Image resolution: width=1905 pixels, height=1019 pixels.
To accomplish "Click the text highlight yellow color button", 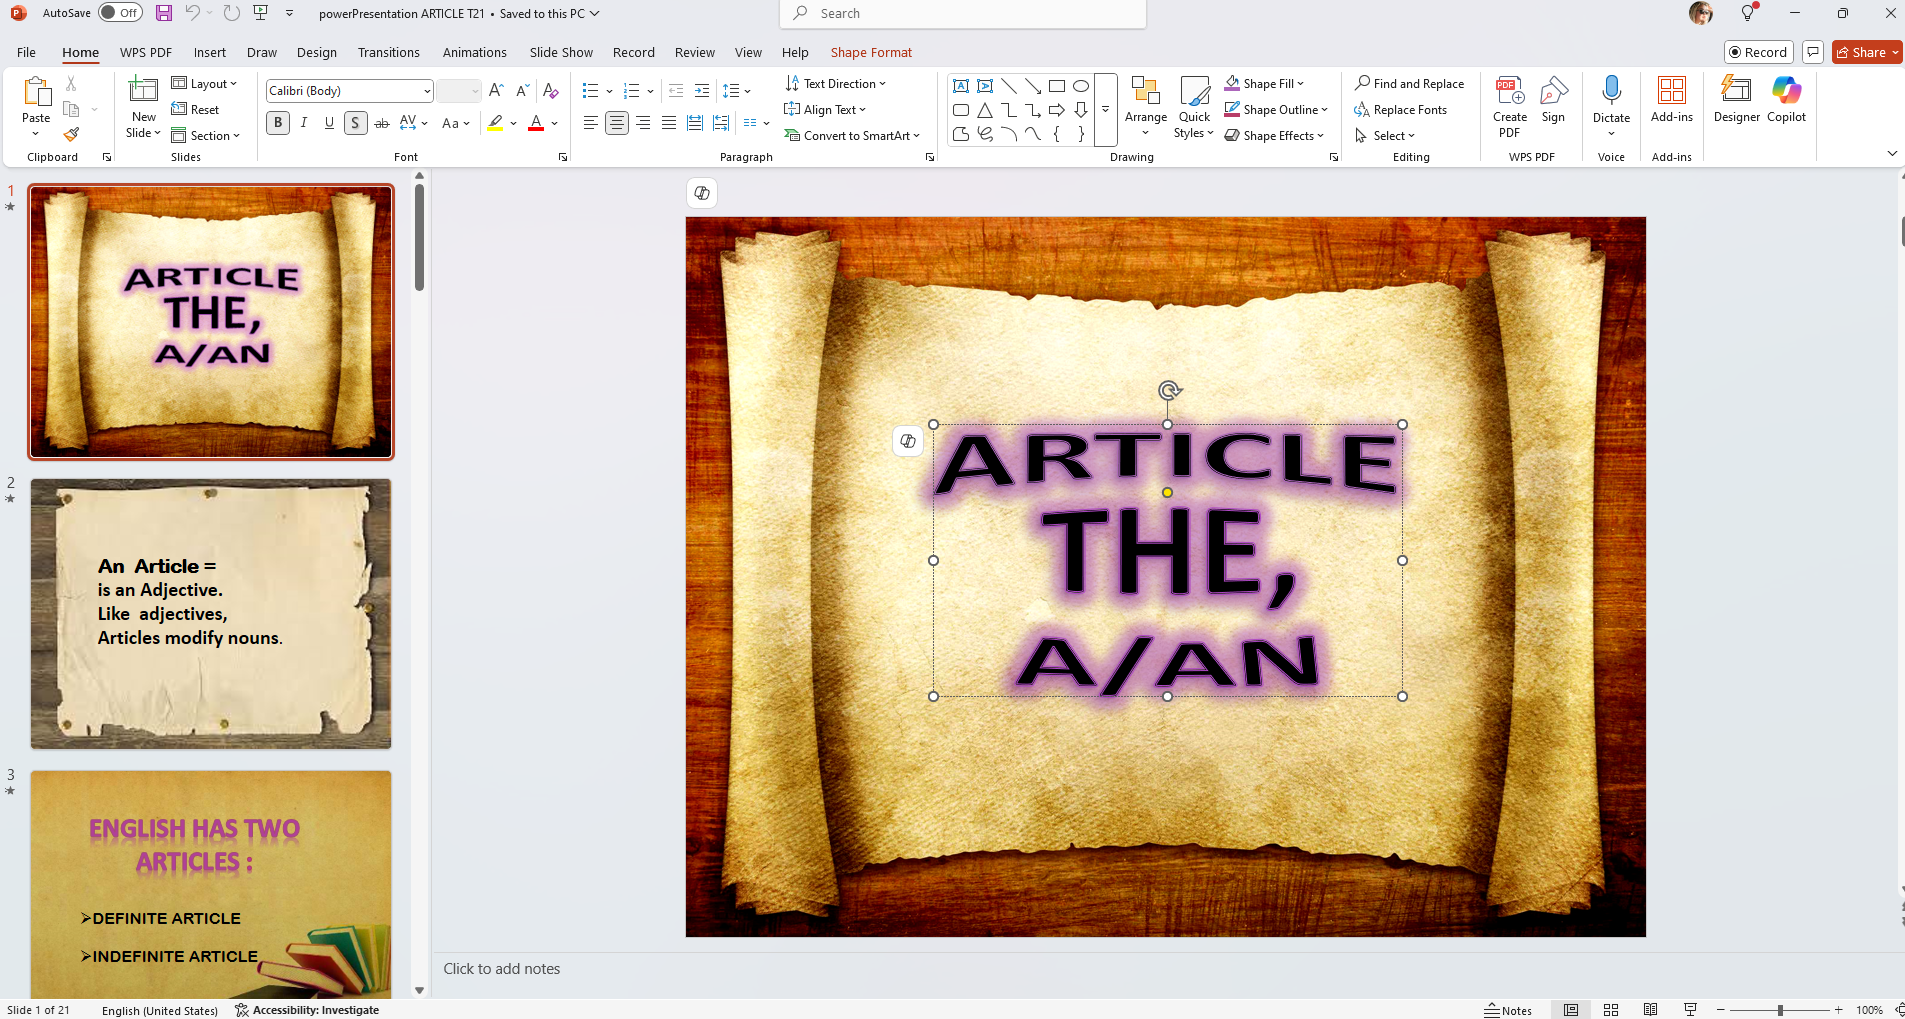I will pos(496,123).
